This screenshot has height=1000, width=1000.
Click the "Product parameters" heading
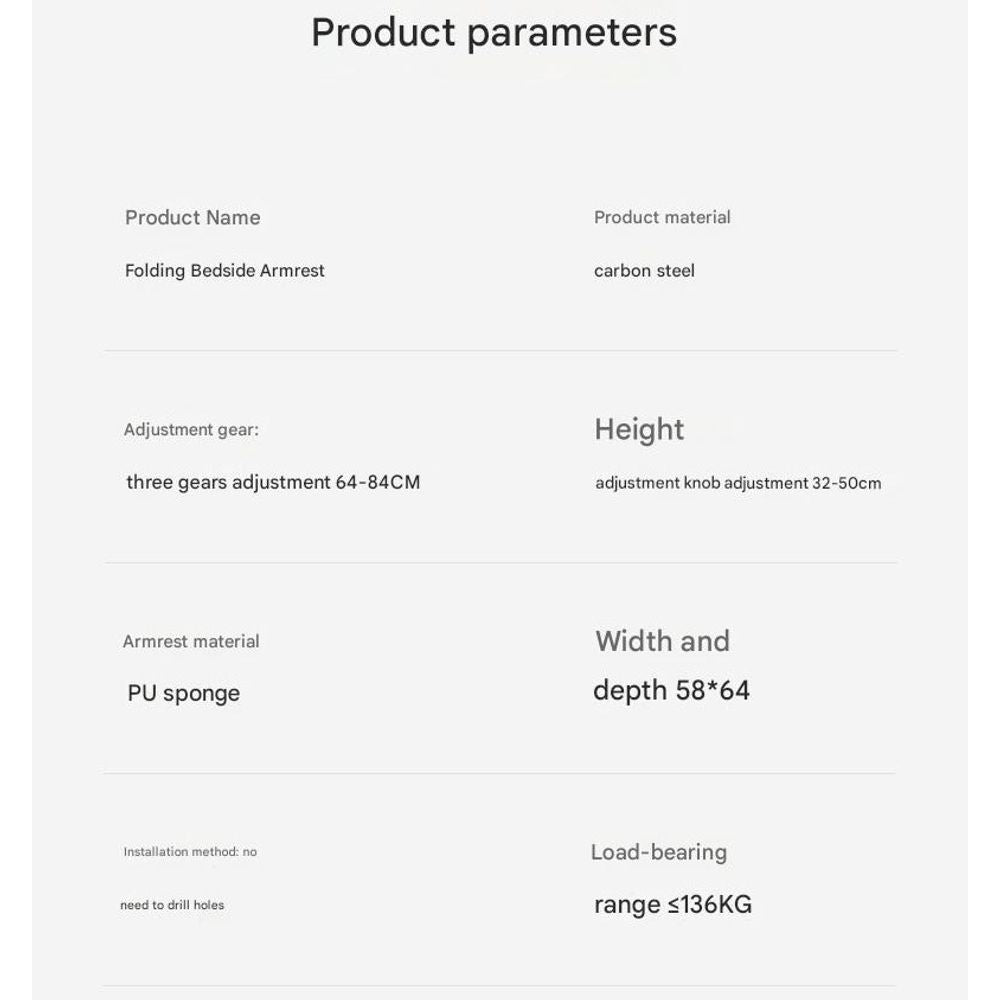[494, 32]
